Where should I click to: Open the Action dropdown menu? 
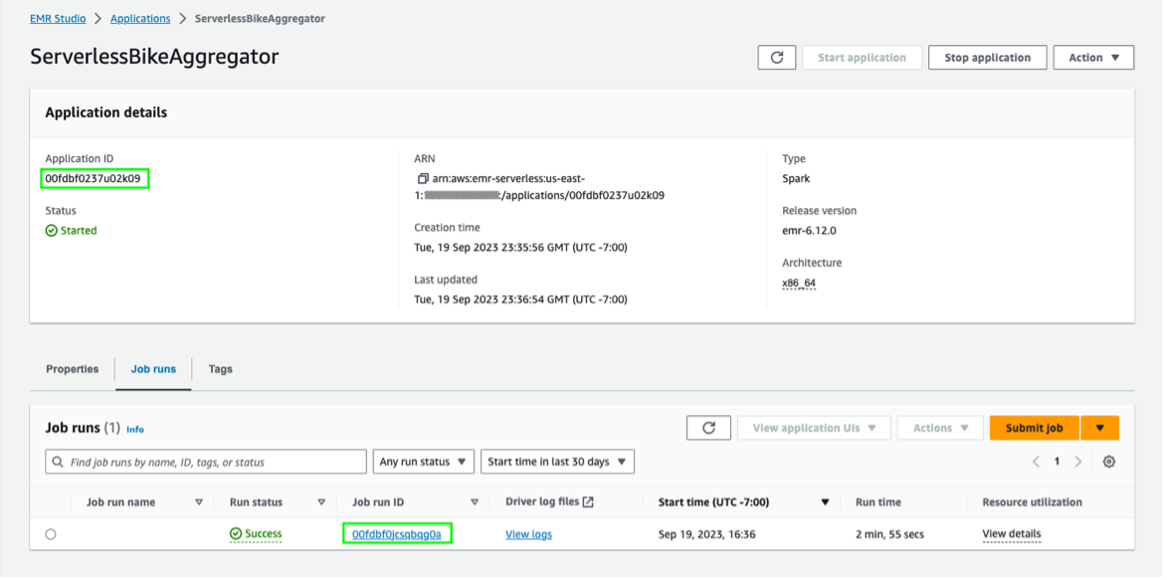click(x=1093, y=57)
